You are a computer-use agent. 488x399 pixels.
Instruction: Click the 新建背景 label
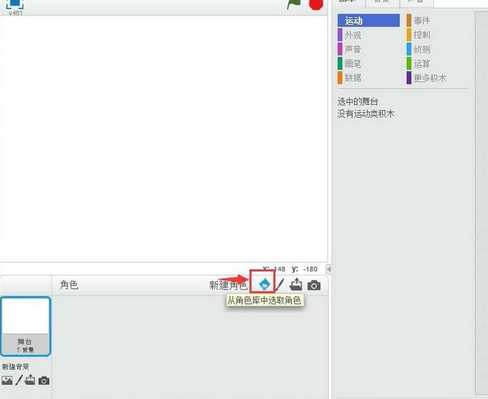coord(16,367)
